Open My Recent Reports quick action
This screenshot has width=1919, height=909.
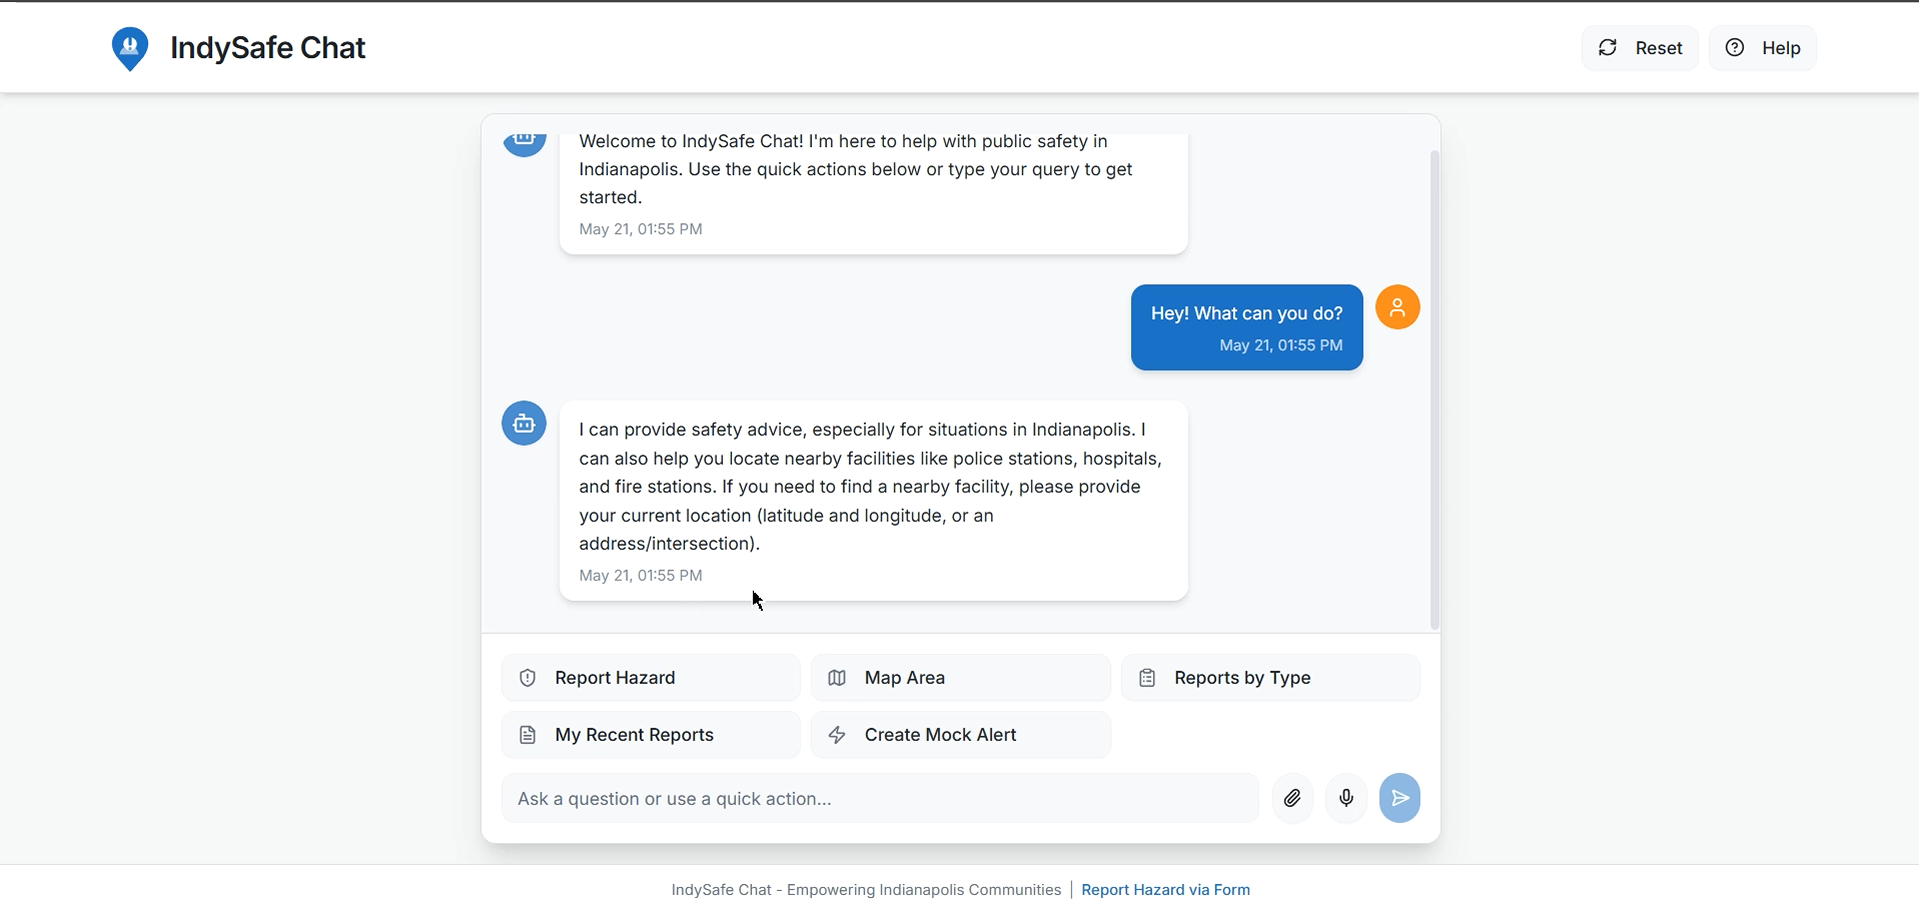click(651, 735)
